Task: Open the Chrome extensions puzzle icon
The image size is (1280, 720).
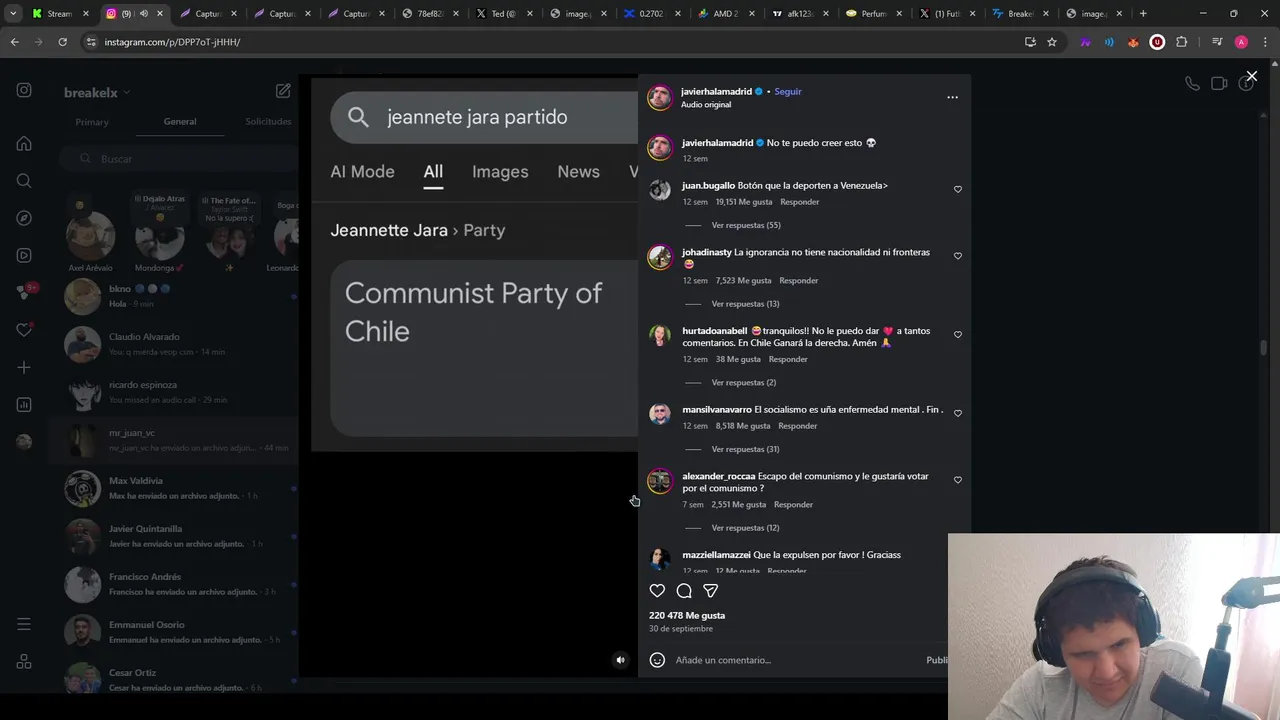Action: click(x=1182, y=42)
